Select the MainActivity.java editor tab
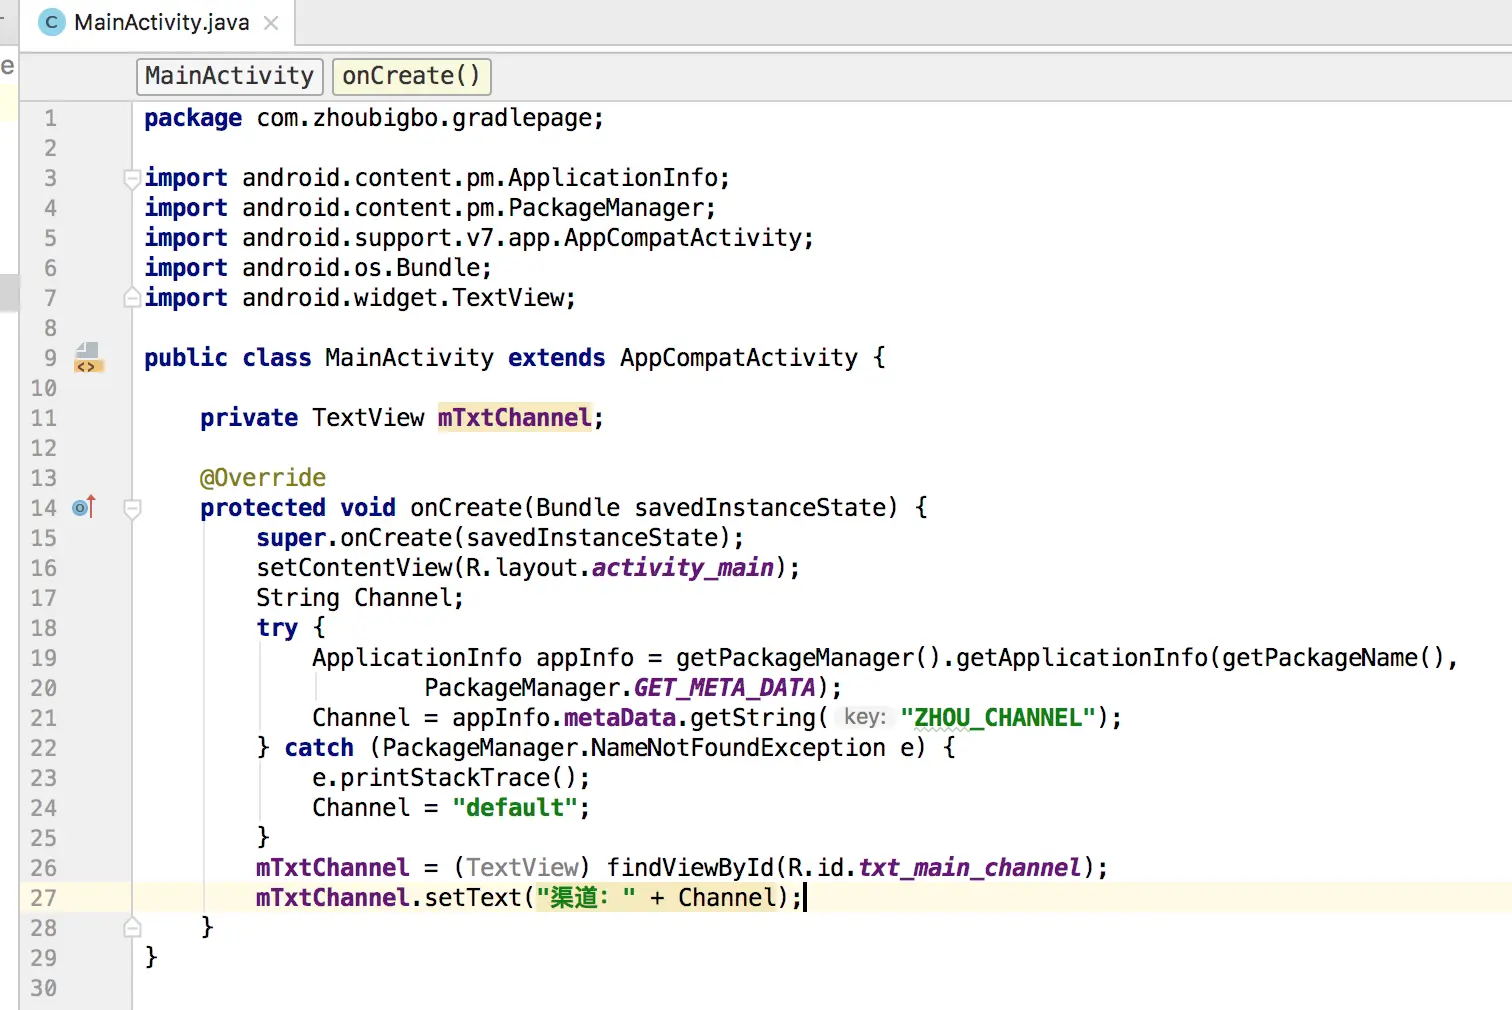 (x=158, y=23)
